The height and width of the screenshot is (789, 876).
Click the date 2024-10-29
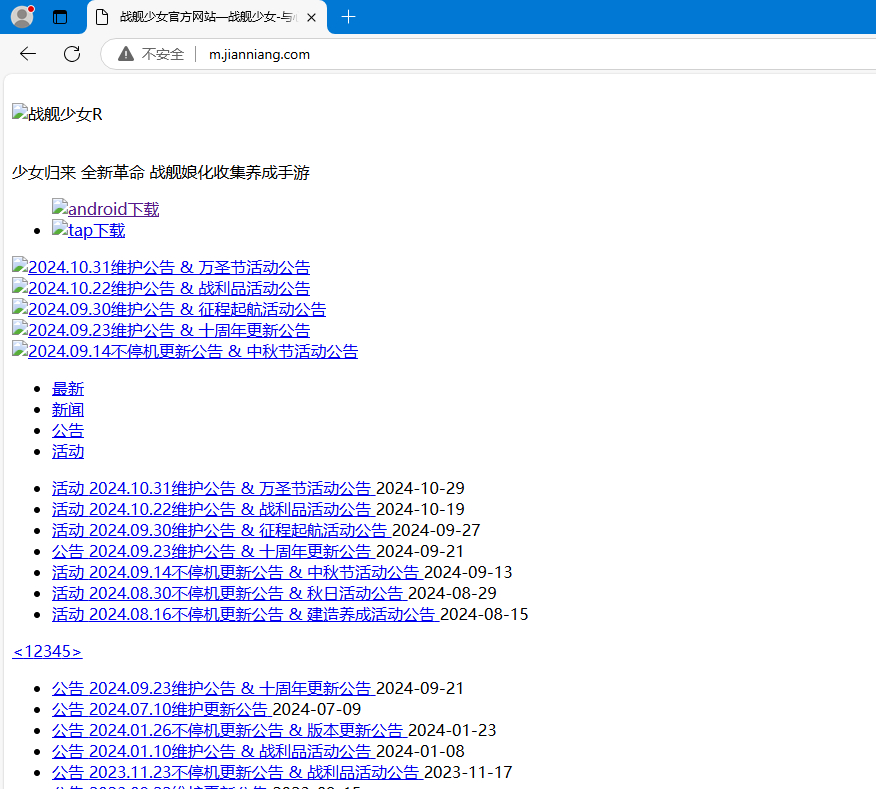(x=420, y=488)
